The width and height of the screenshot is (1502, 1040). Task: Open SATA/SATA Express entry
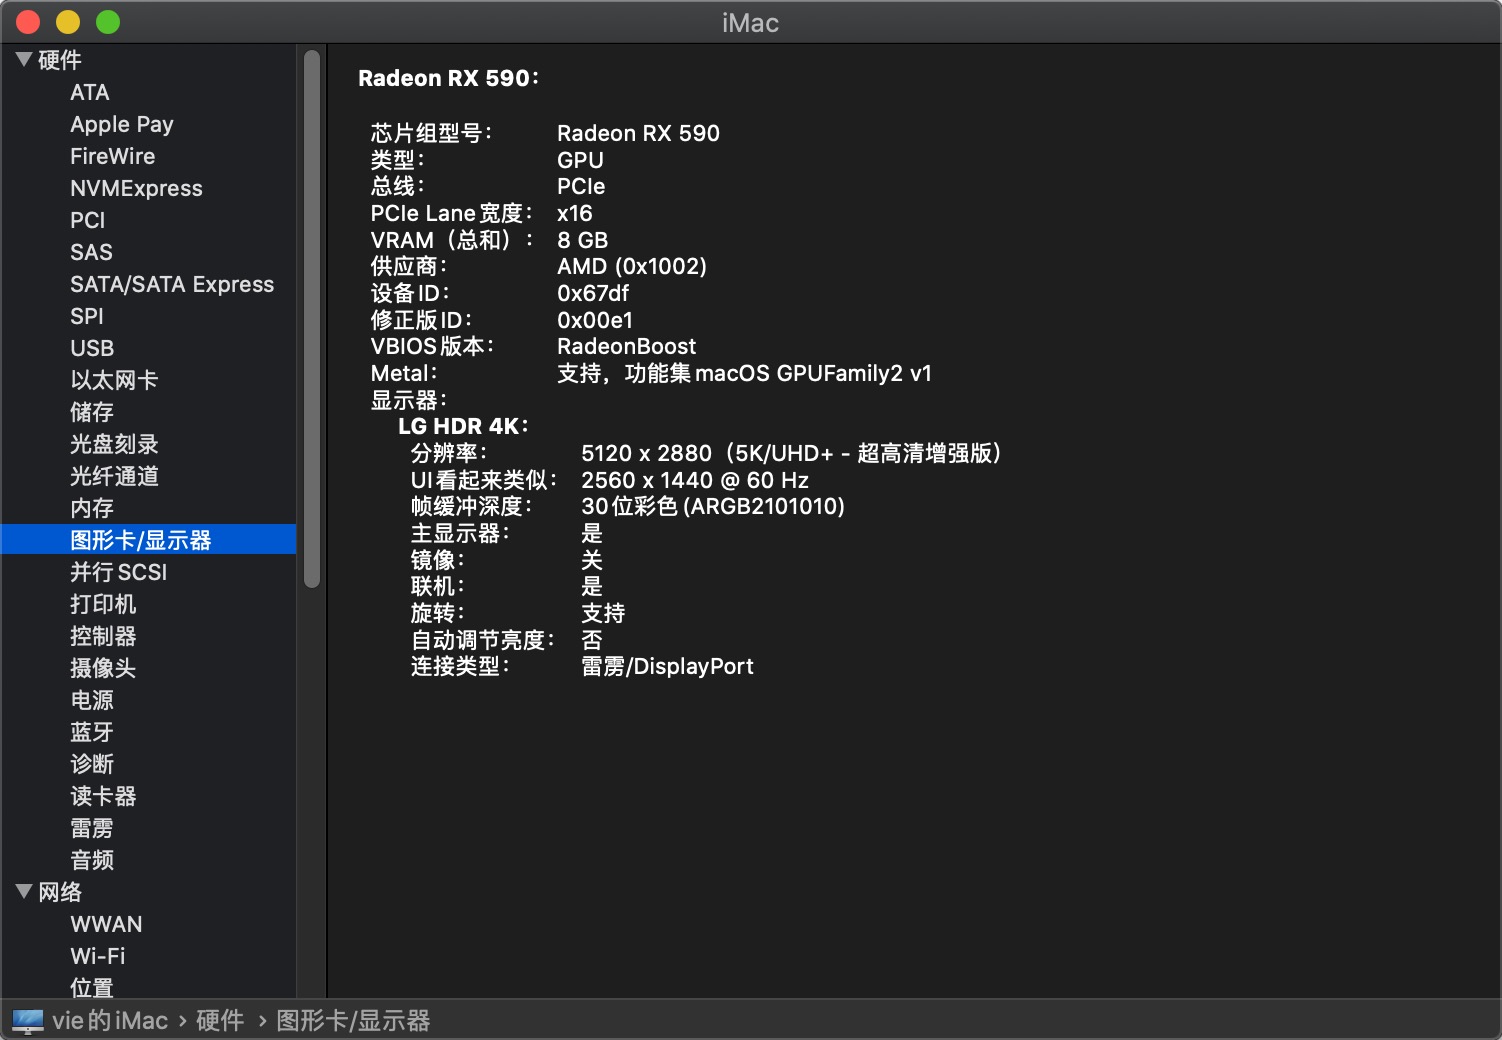click(x=172, y=284)
